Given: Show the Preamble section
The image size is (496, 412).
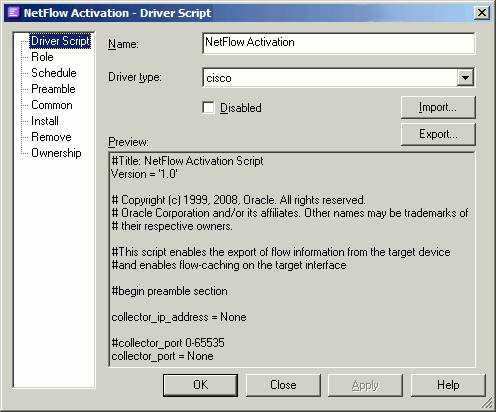Looking at the screenshot, I should 53,89.
